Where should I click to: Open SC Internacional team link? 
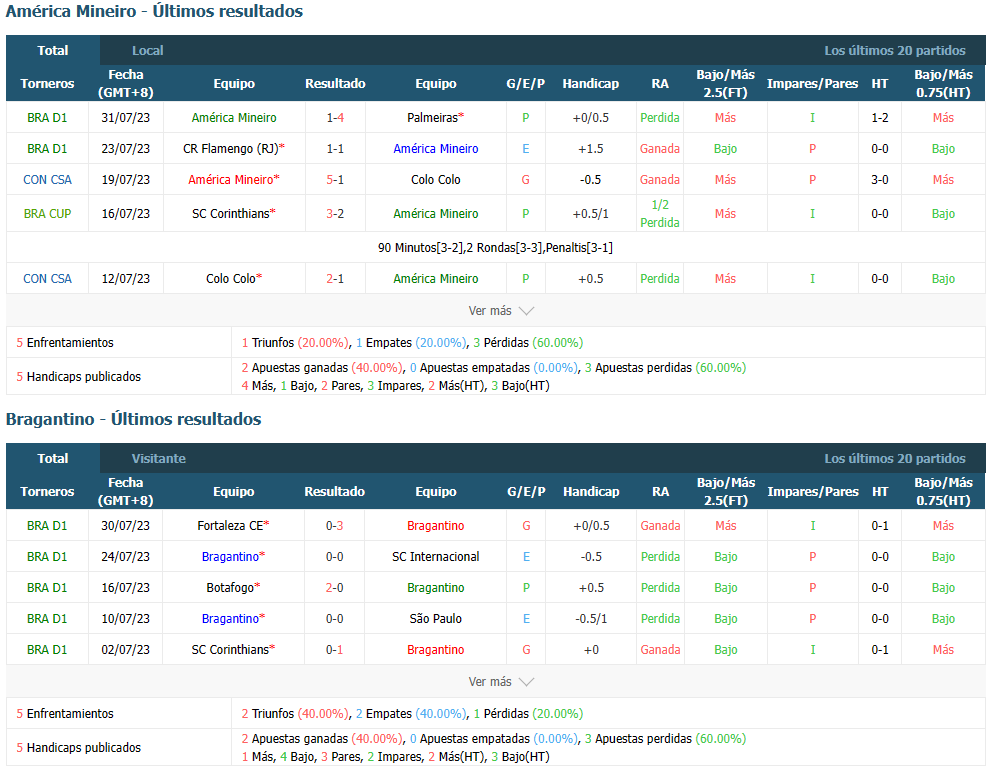point(436,556)
